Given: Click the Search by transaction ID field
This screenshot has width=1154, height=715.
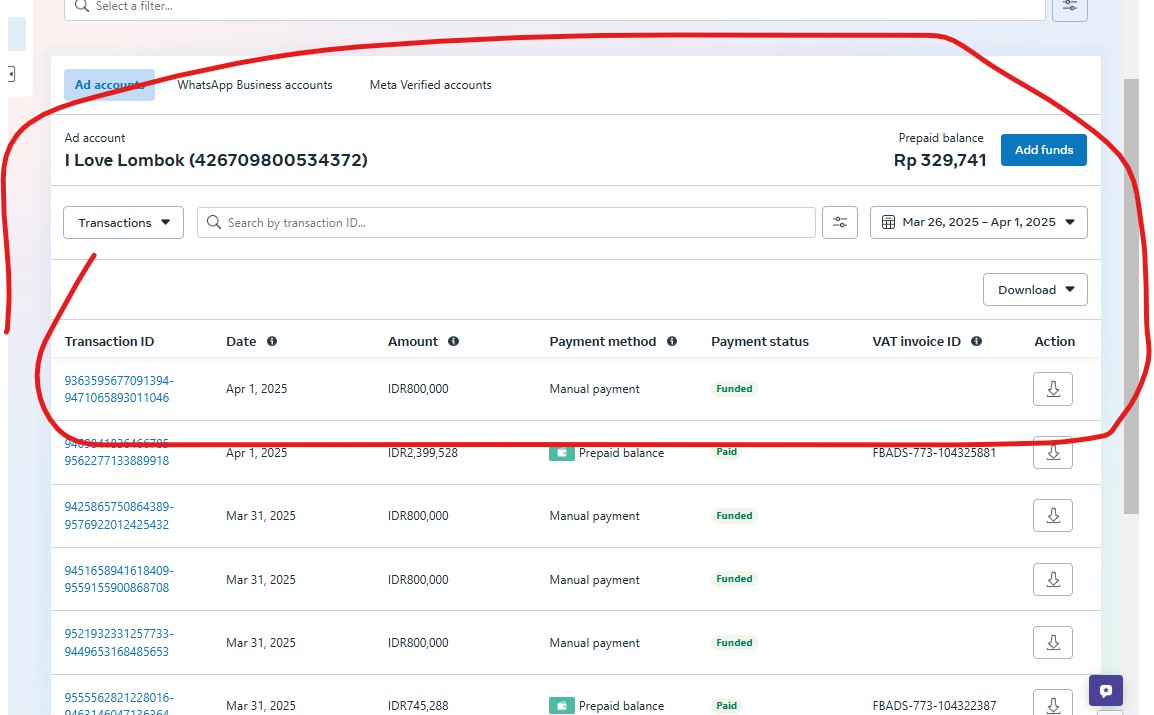Looking at the screenshot, I should (515, 223).
